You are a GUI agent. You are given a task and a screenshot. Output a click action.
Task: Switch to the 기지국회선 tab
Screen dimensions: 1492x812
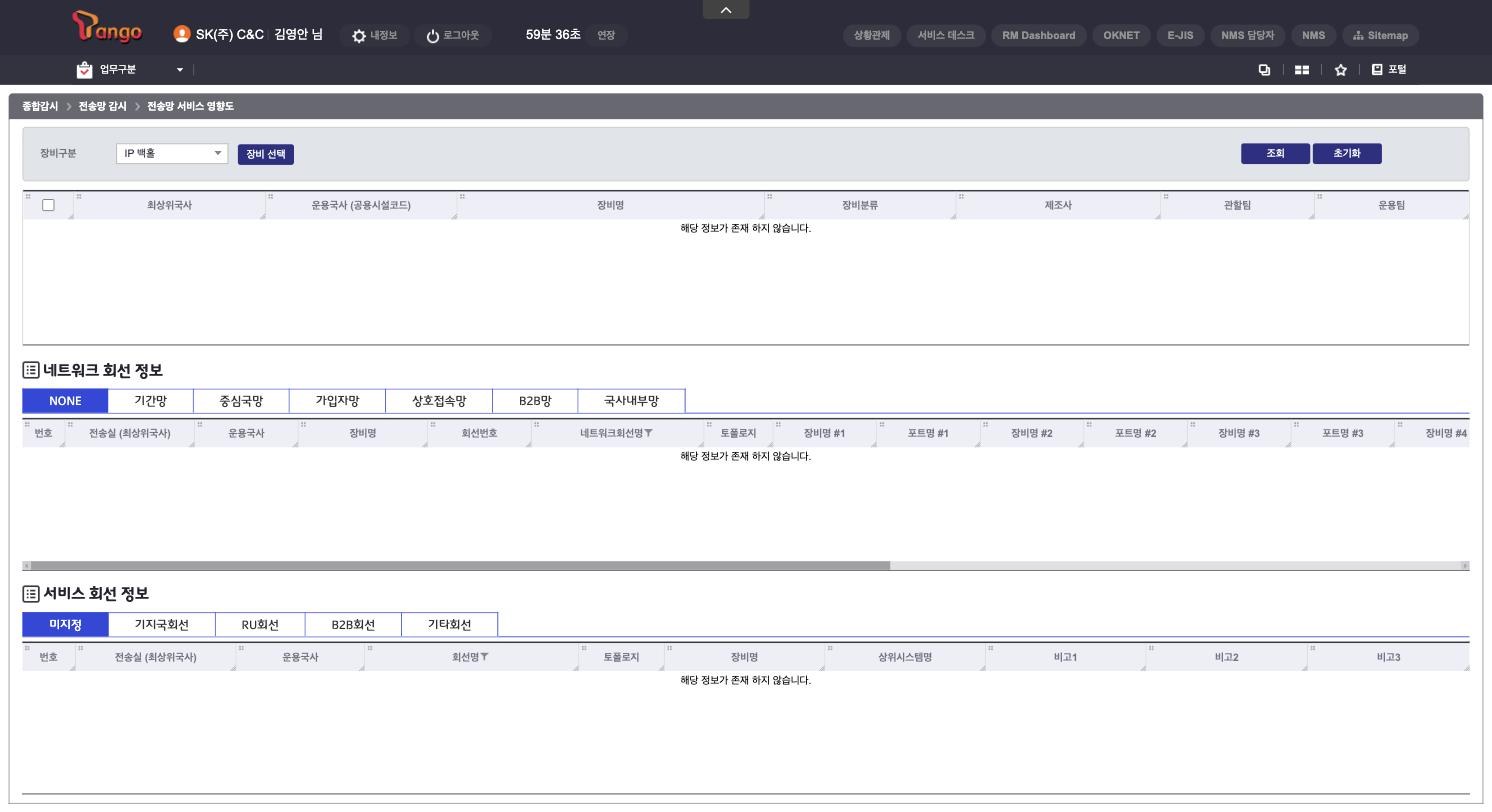click(x=162, y=625)
